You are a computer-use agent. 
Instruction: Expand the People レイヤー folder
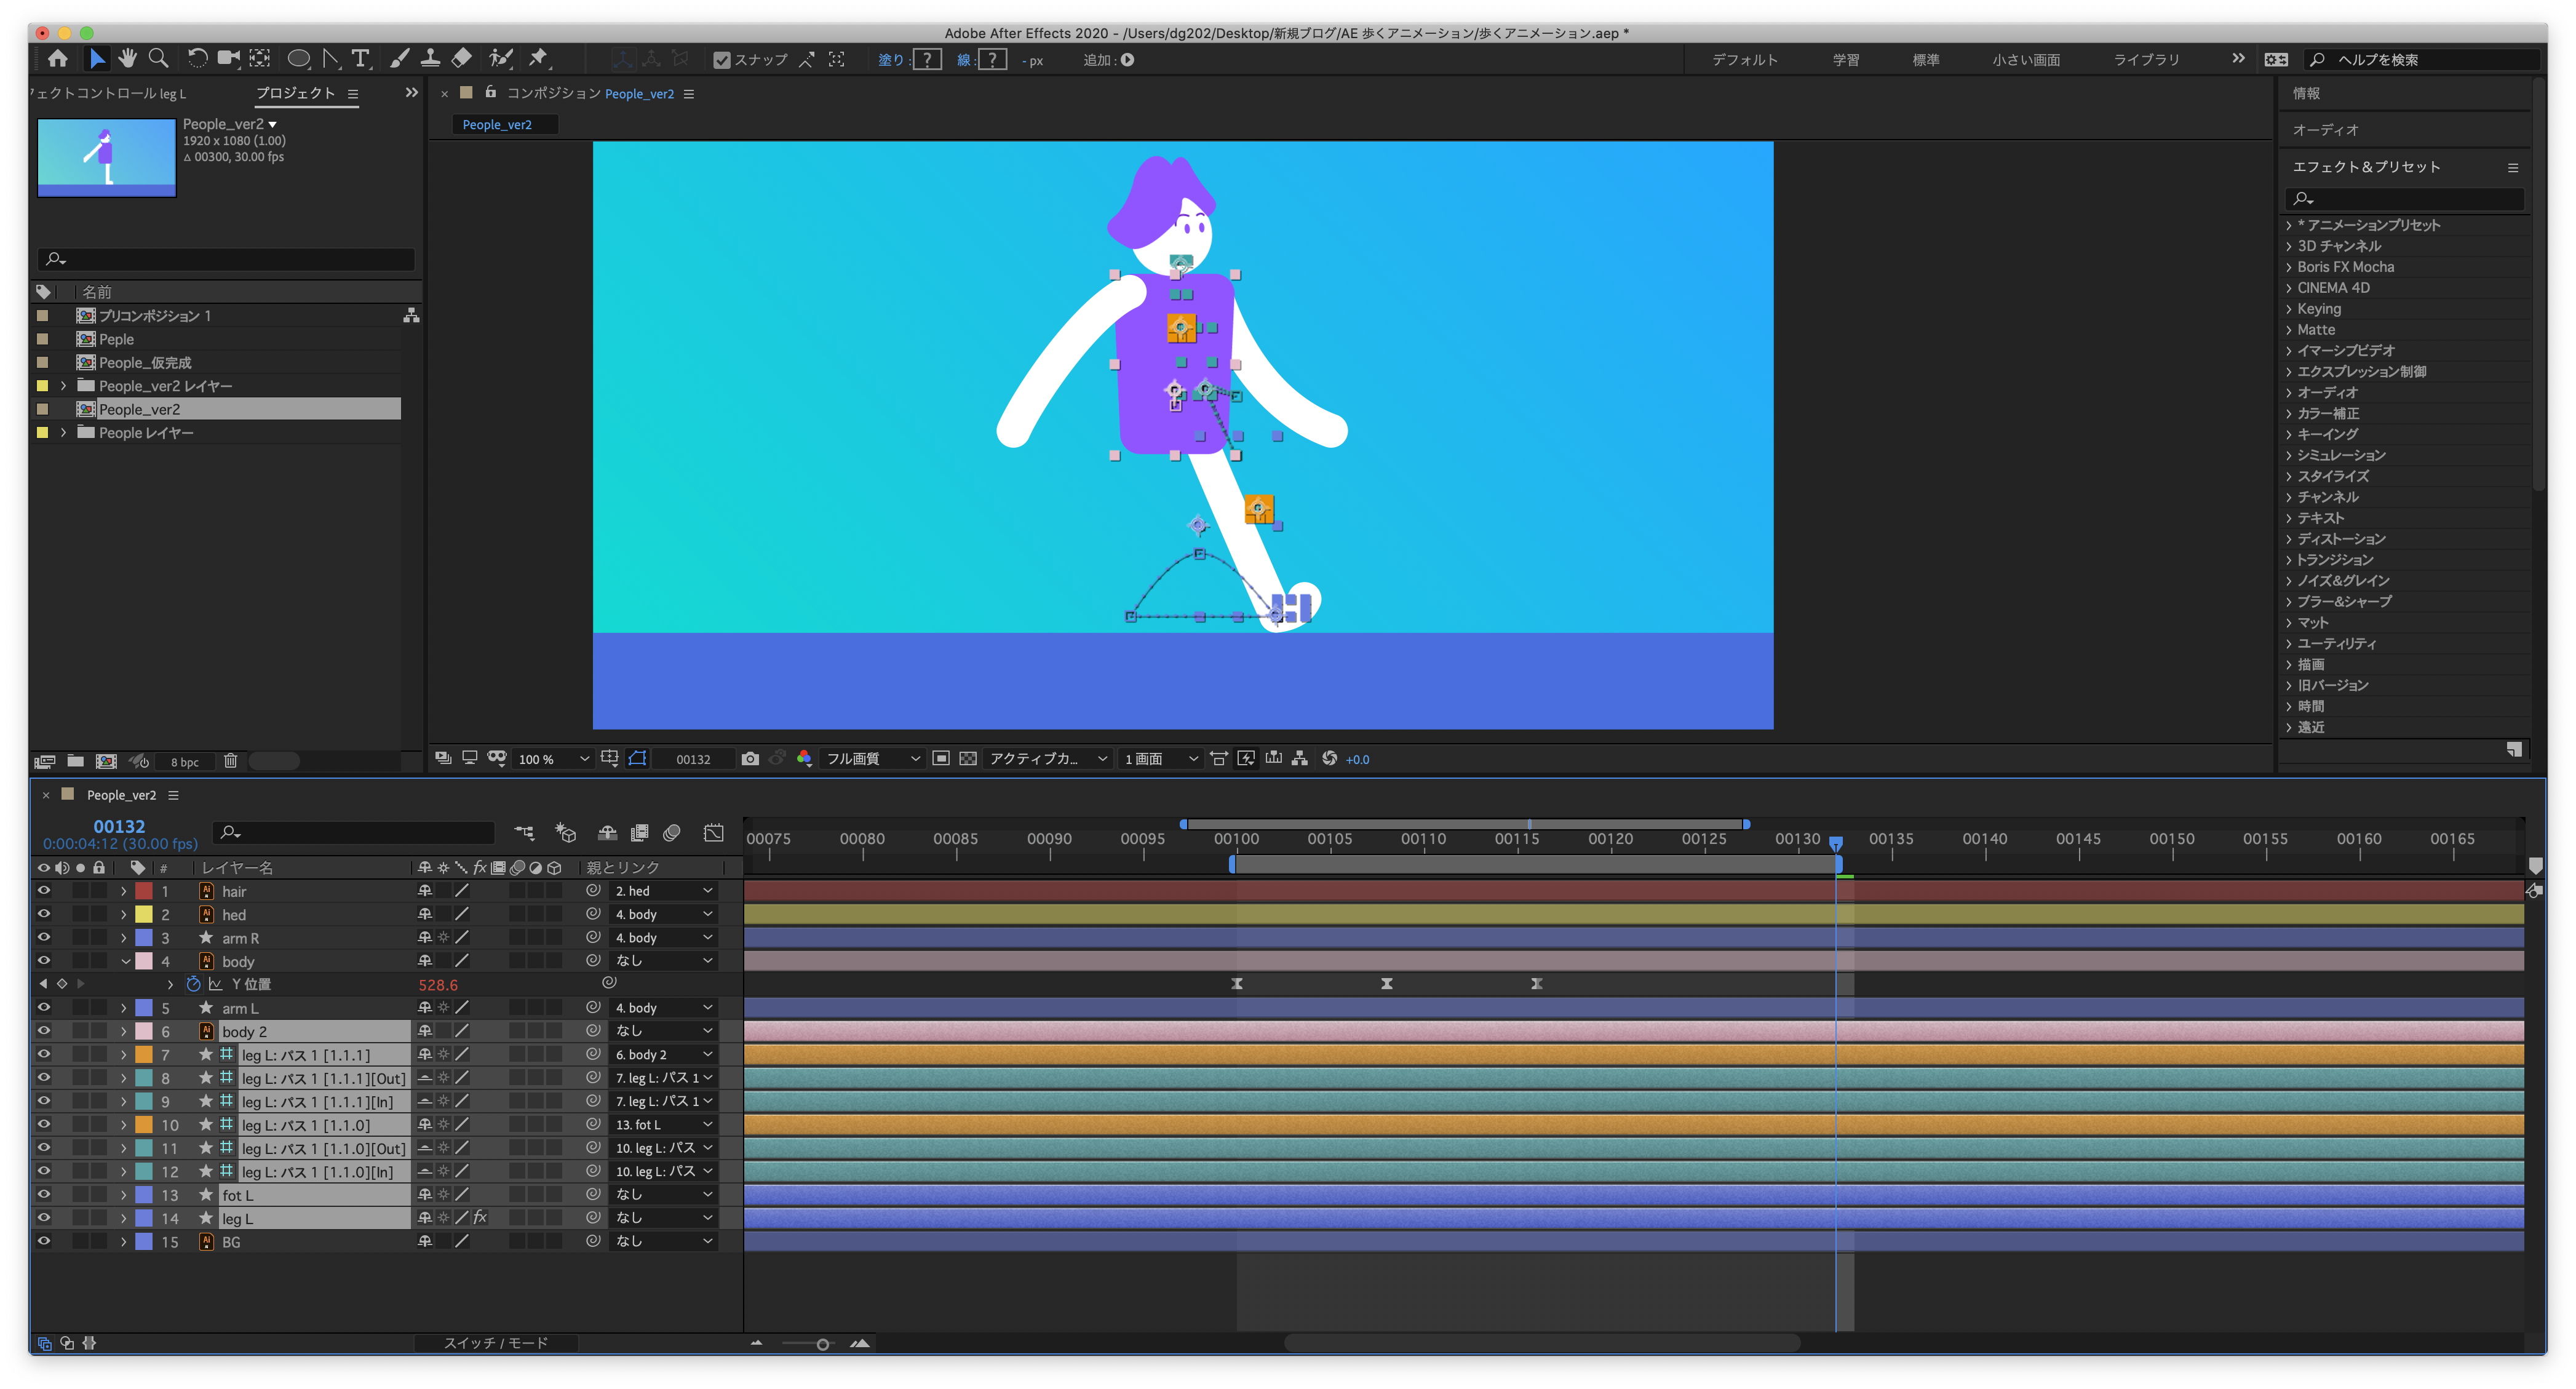click(64, 433)
